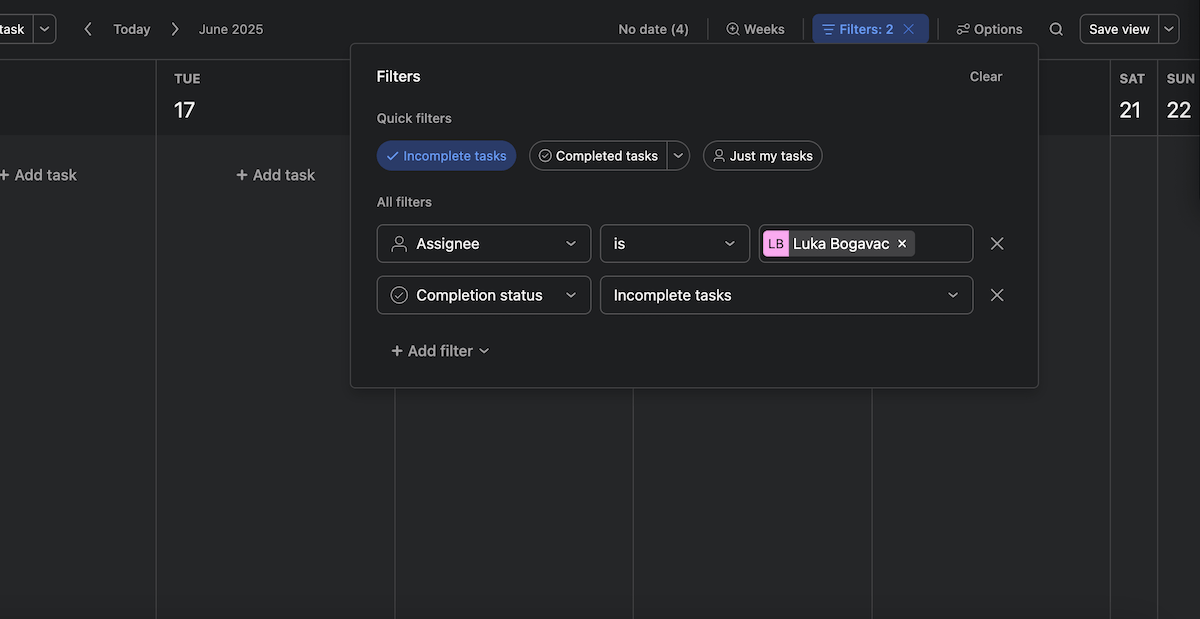
Task: Enable the Completed tasks quick filter
Action: (x=600, y=155)
